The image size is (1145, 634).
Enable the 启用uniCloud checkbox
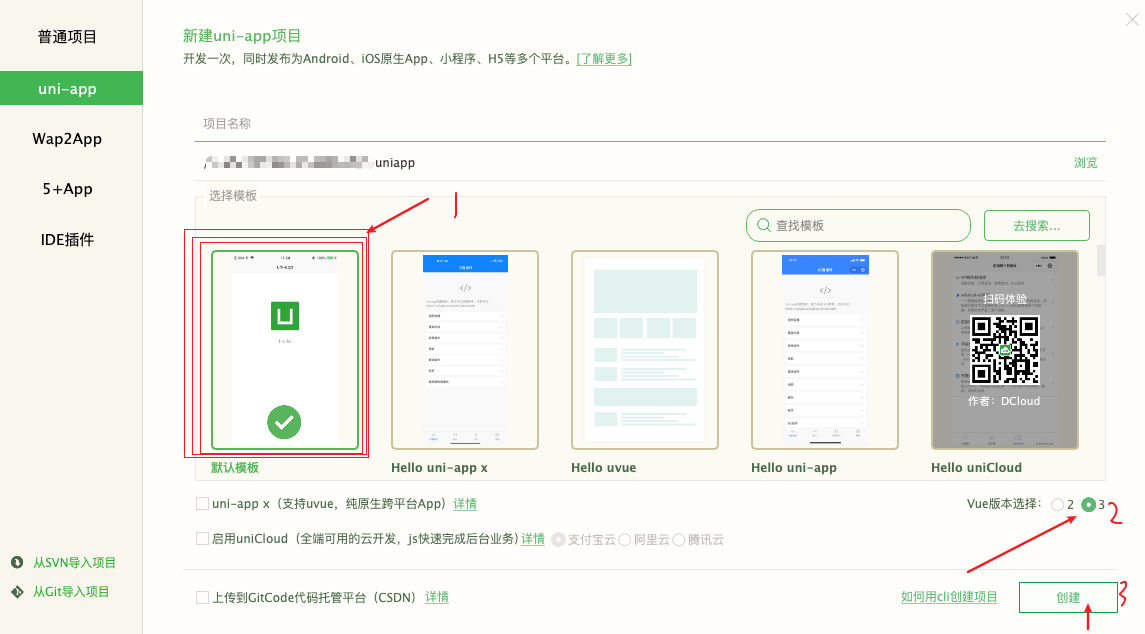(202, 539)
